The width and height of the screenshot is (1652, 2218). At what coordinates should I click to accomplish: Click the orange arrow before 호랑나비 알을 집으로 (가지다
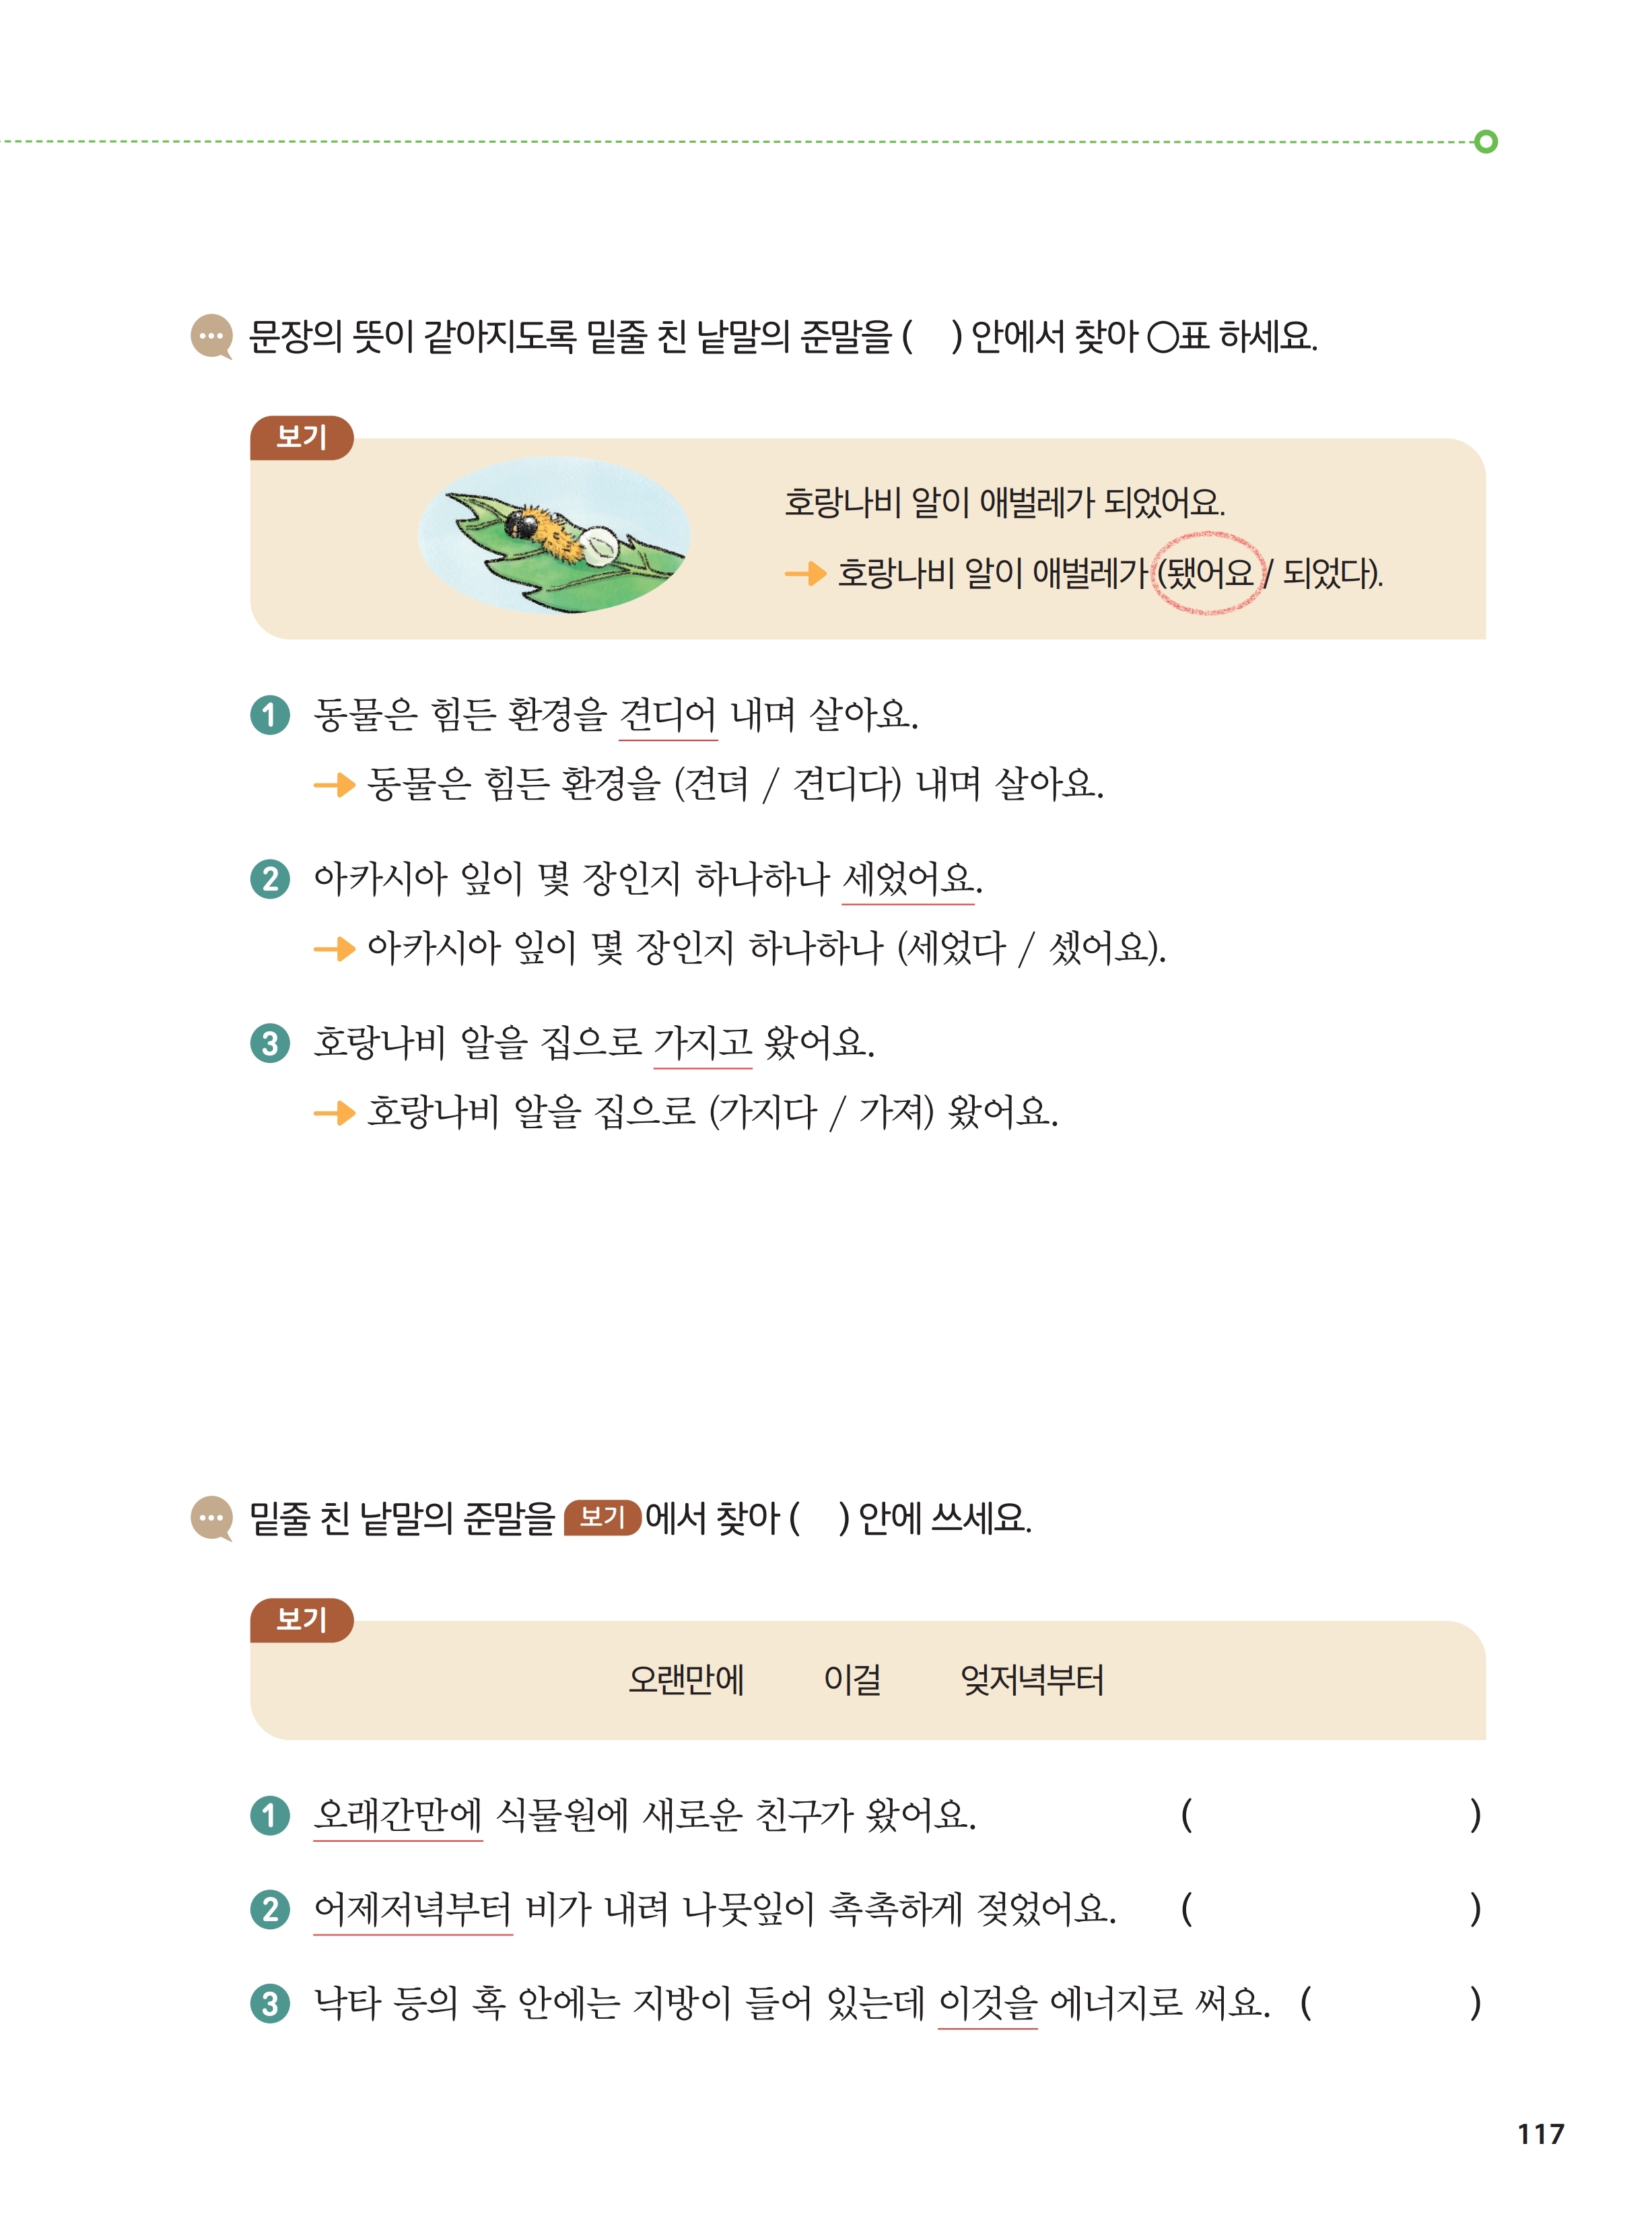point(335,1113)
